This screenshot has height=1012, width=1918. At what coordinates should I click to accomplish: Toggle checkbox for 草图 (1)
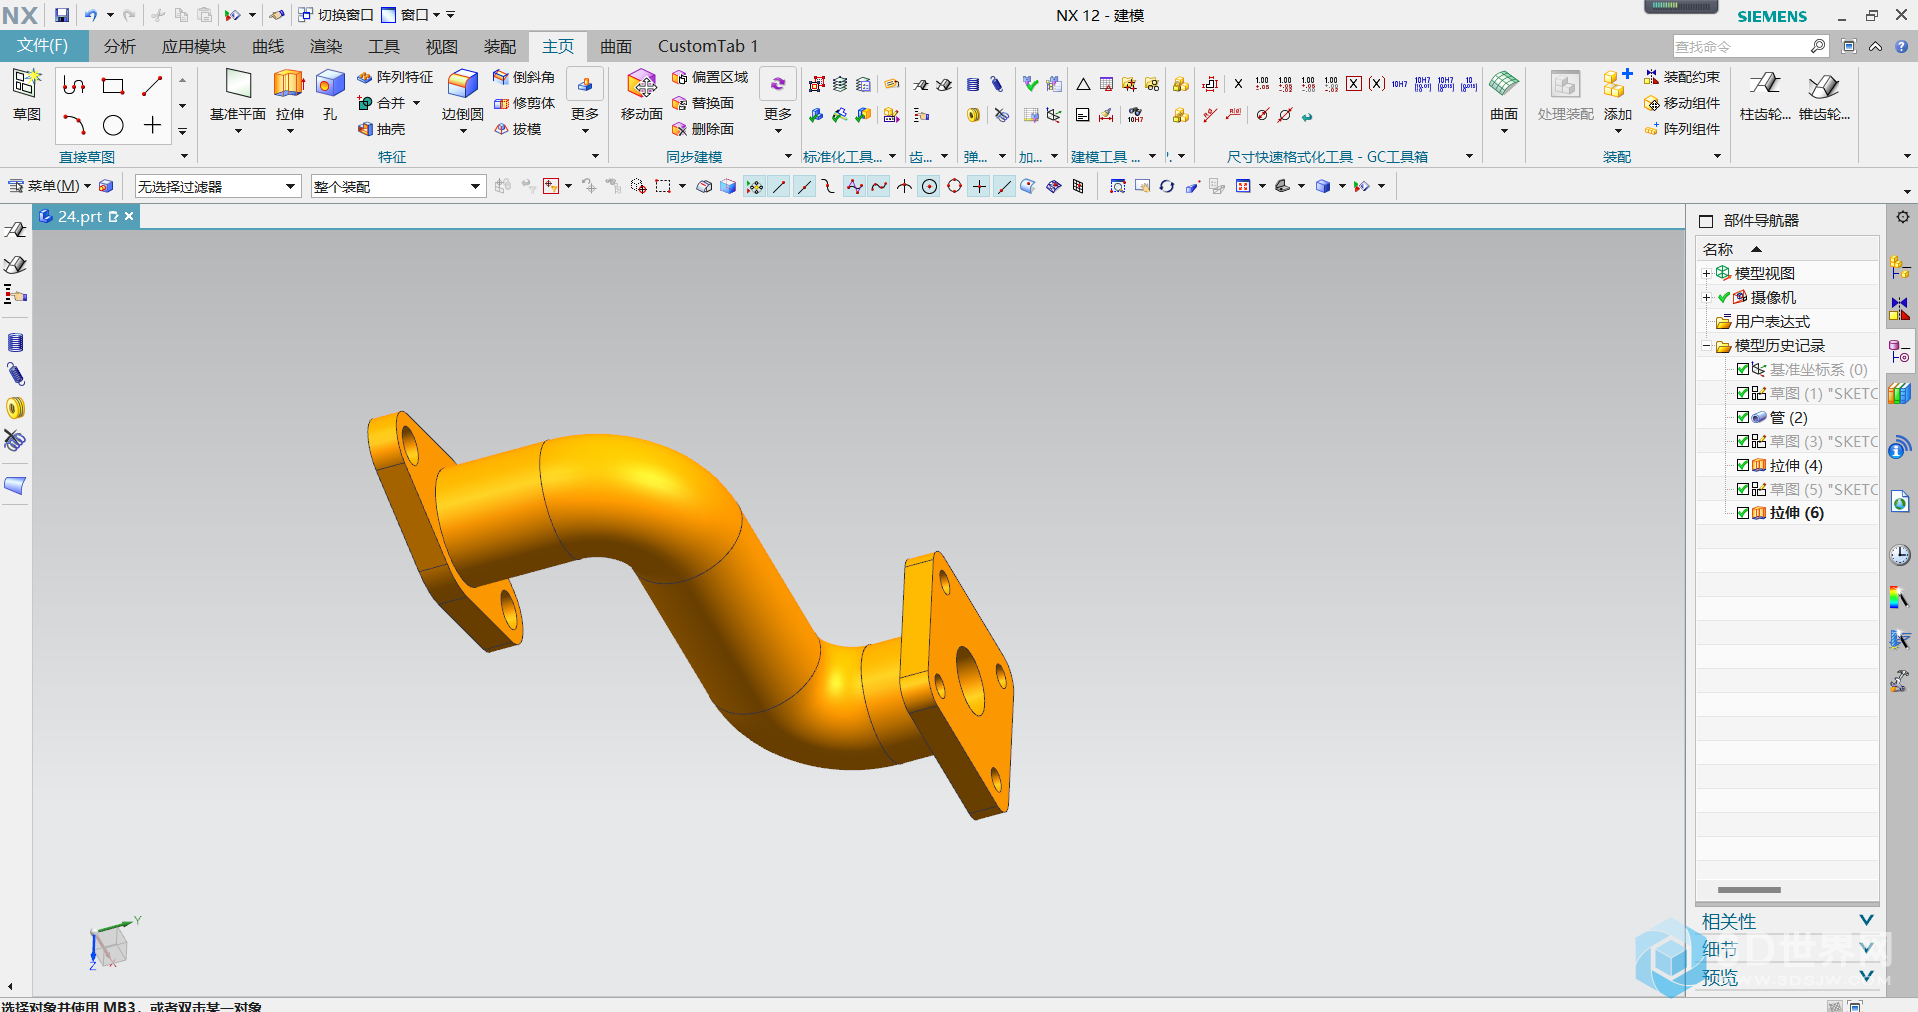coord(1743,393)
